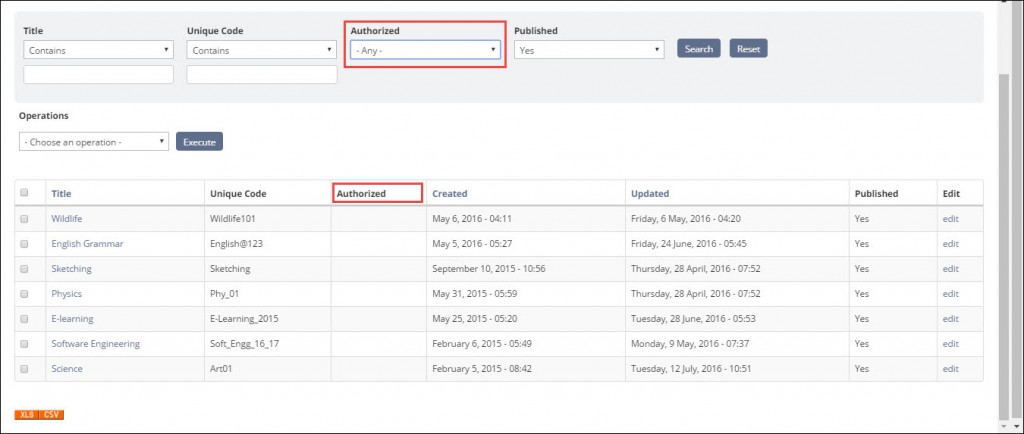
Task: Open the Authorized filter dropdown
Action: click(x=425, y=50)
